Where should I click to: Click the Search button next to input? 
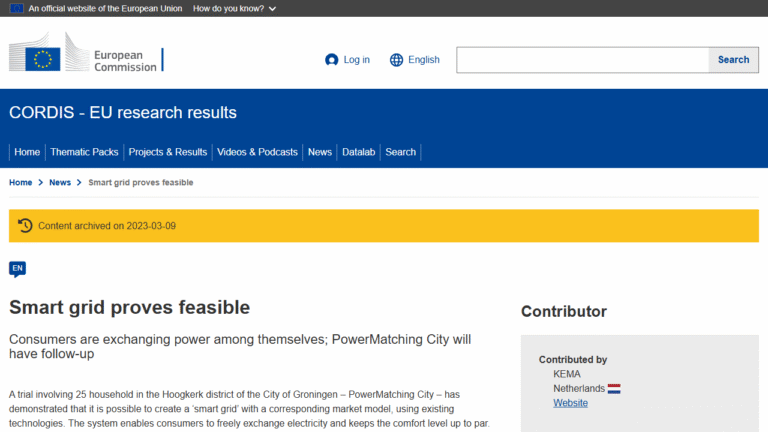point(733,60)
